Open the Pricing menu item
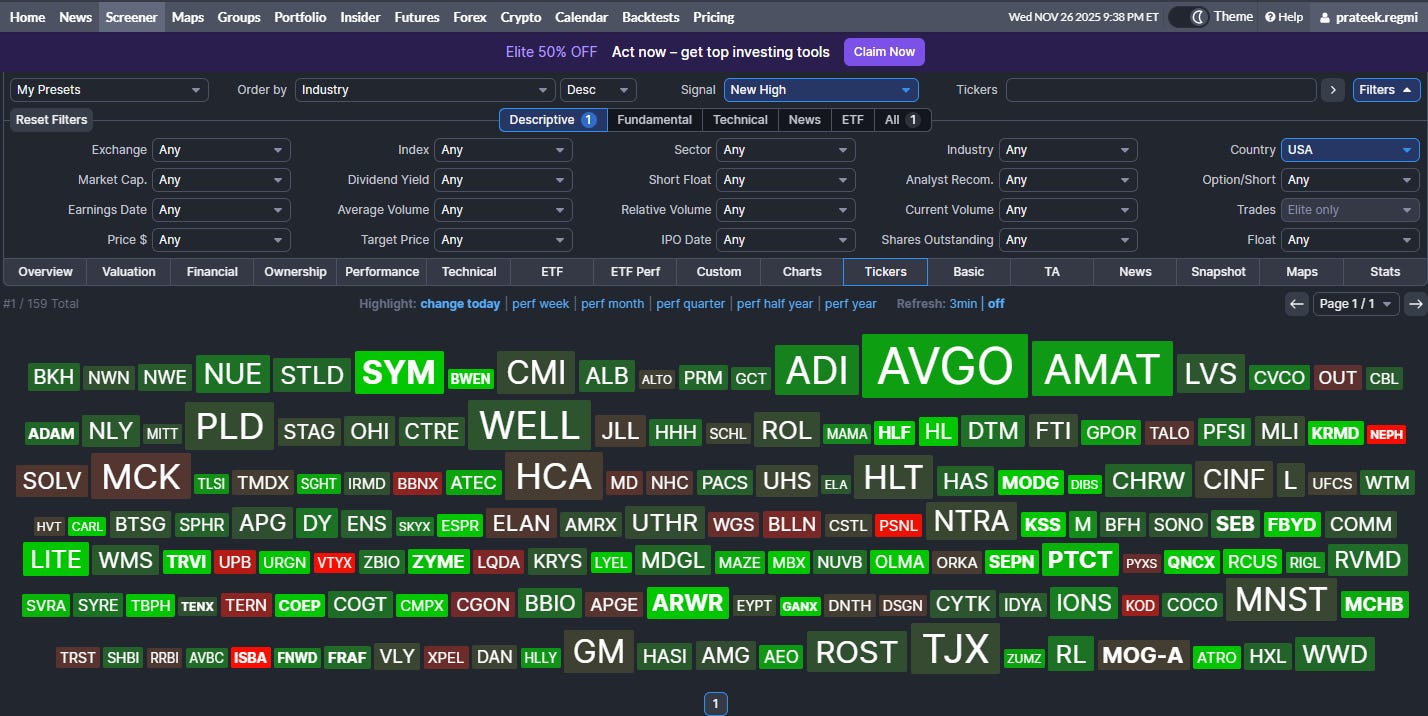The width and height of the screenshot is (1428, 716). [x=713, y=17]
